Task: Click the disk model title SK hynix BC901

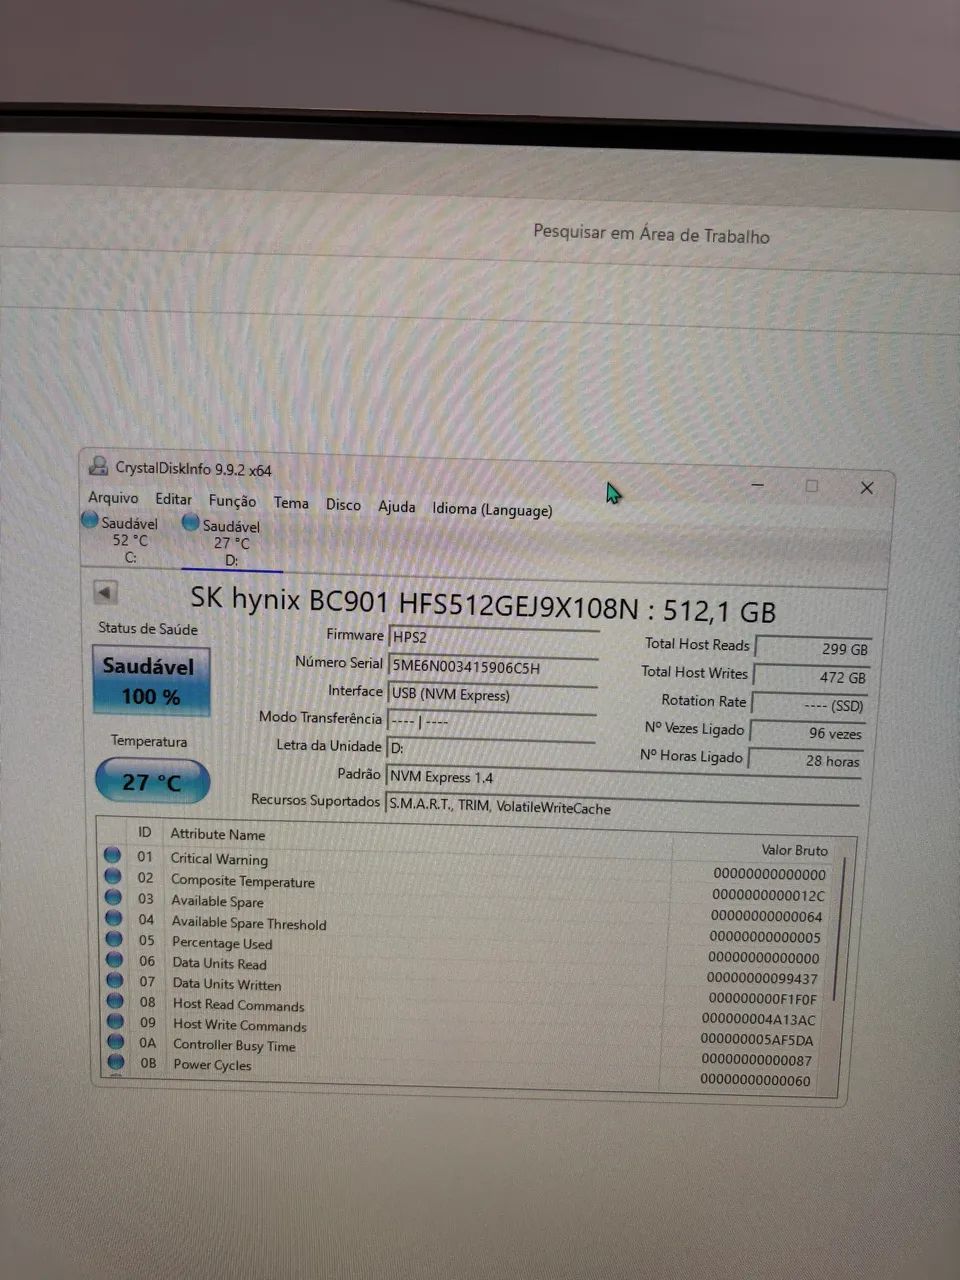Action: 483,603
